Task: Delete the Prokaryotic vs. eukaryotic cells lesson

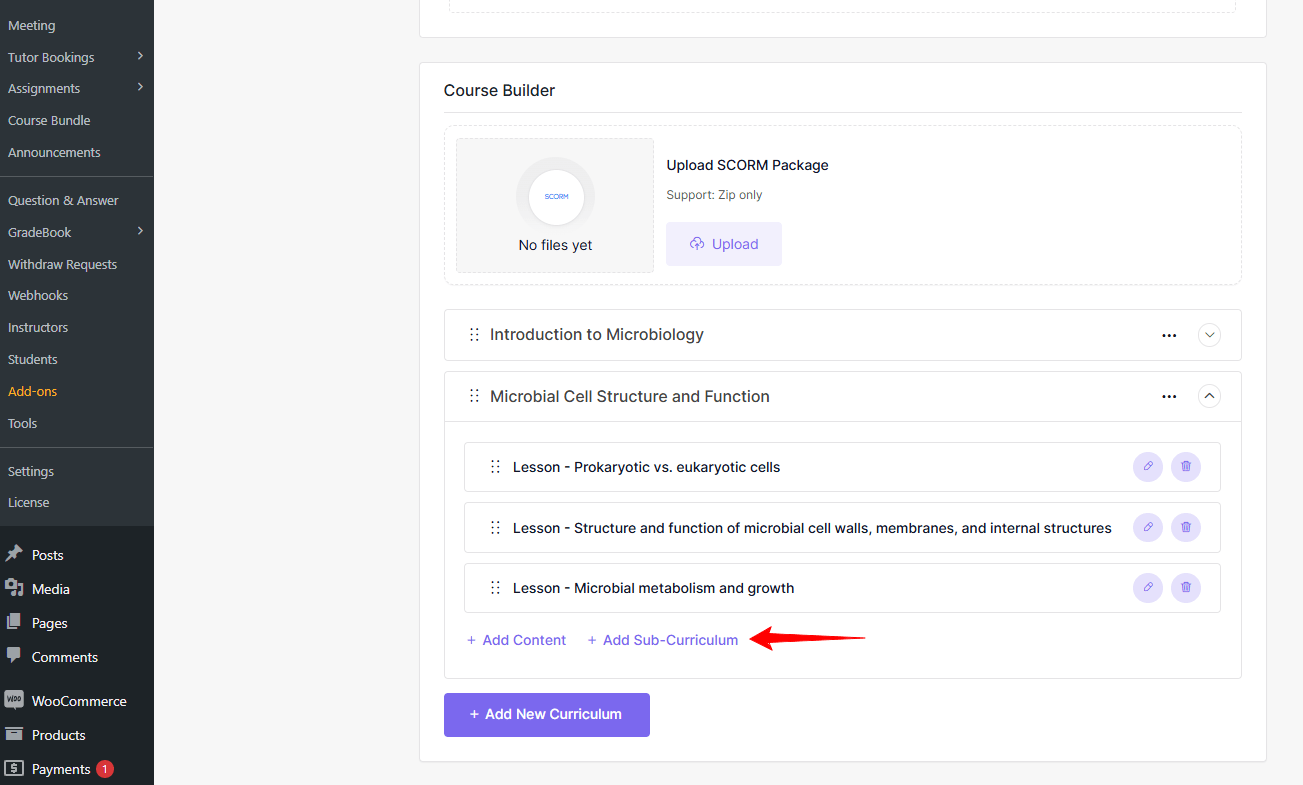Action: coord(1186,467)
